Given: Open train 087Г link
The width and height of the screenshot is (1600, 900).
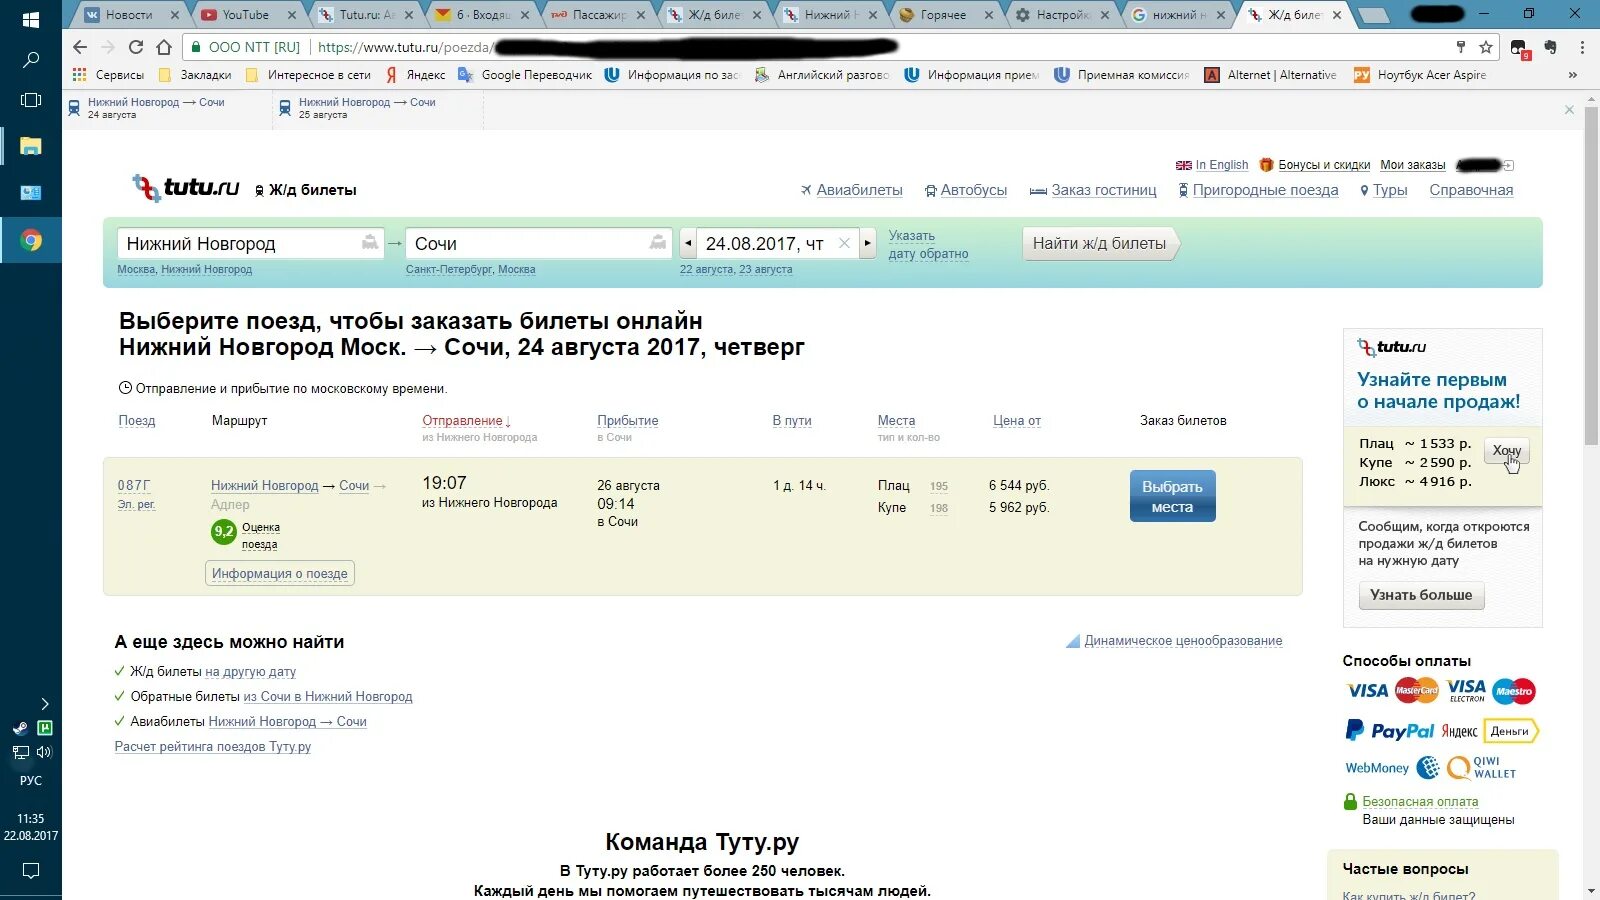Looking at the screenshot, I should [x=133, y=486].
